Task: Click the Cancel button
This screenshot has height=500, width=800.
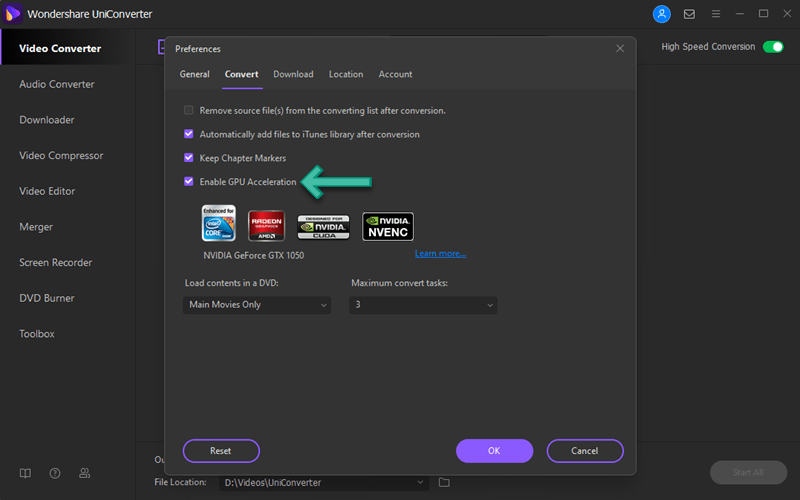Action: [585, 451]
